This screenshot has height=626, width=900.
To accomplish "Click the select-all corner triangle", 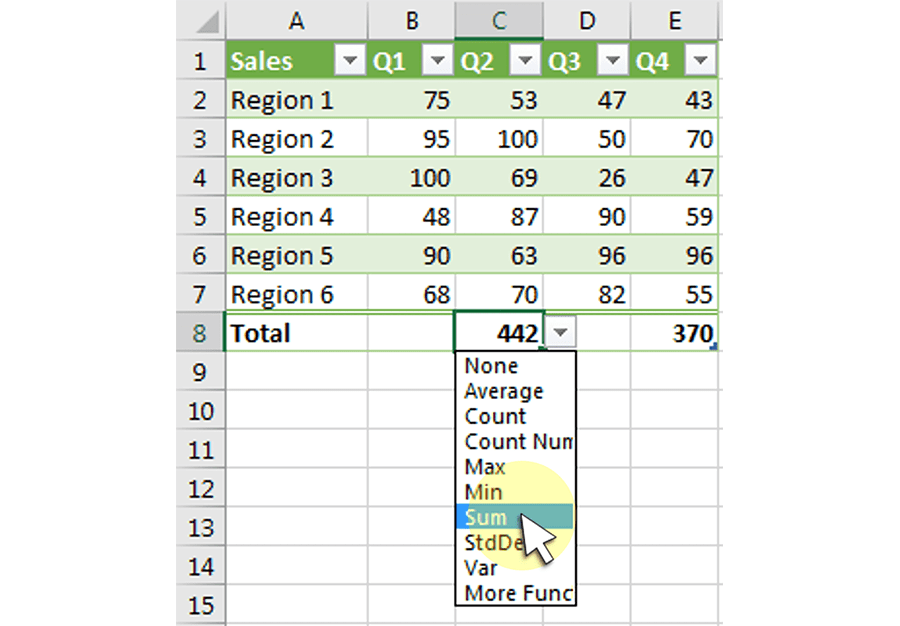I will pyautogui.click(x=207, y=22).
